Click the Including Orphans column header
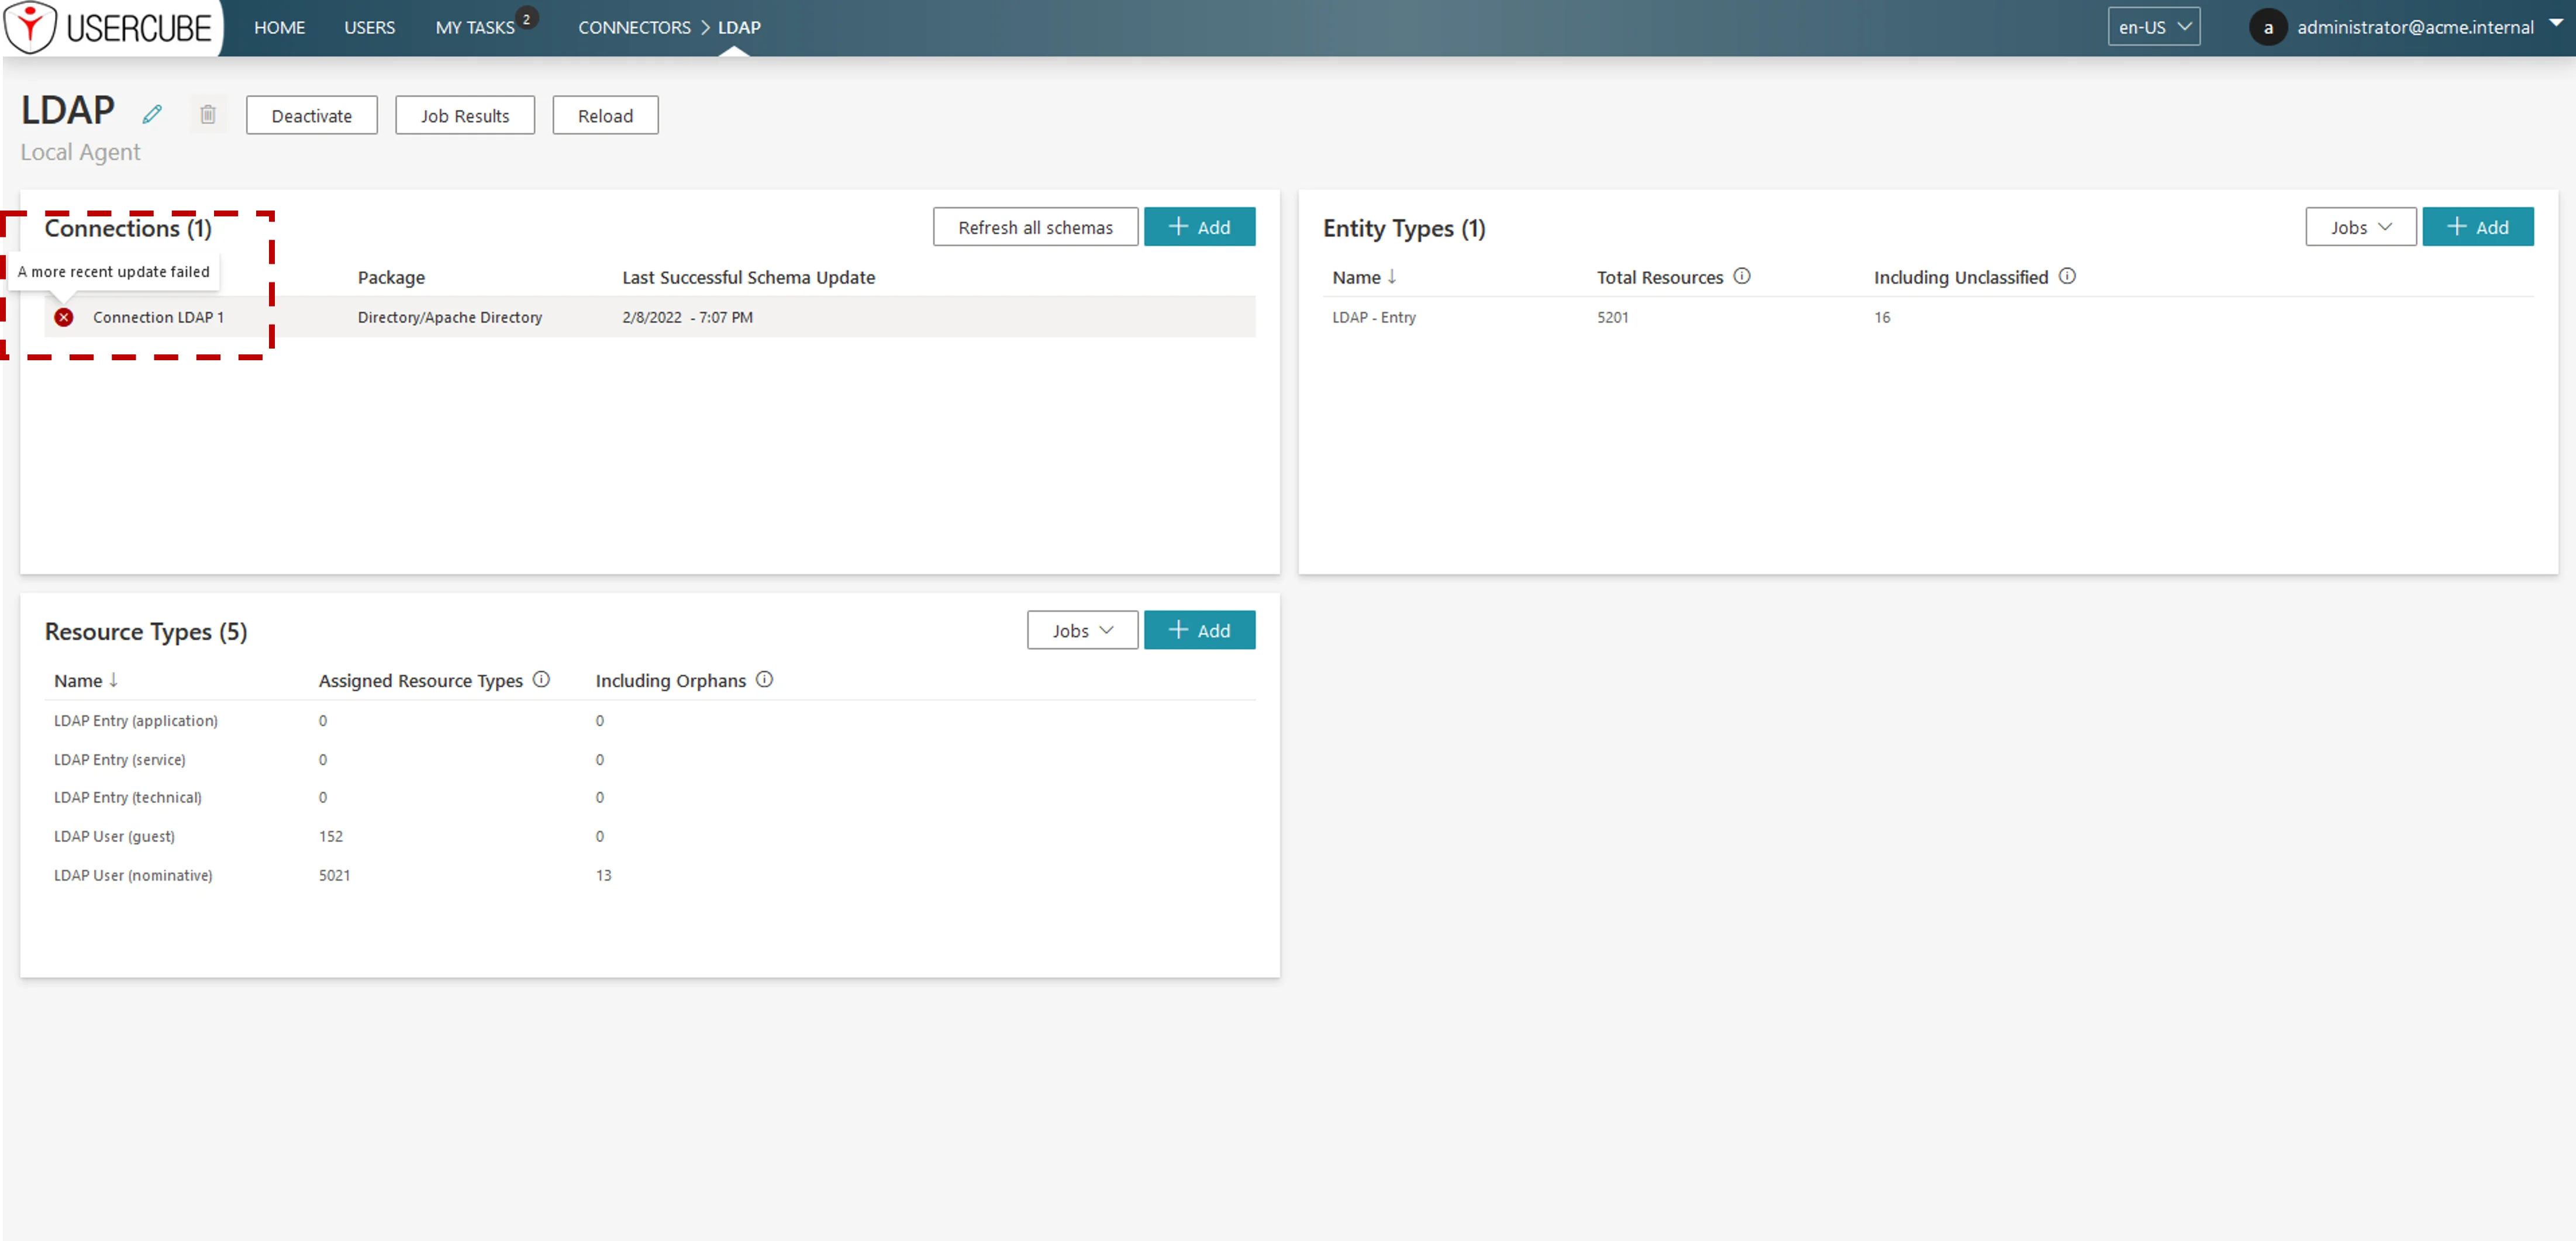This screenshot has height=1241, width=2576. (670, 680)
